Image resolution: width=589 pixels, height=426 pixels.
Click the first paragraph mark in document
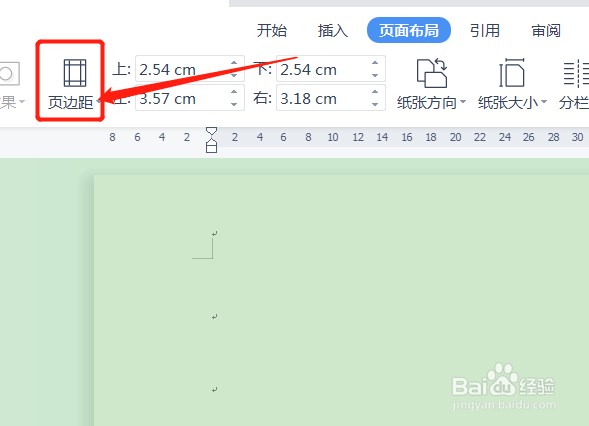tap(214, 234)
